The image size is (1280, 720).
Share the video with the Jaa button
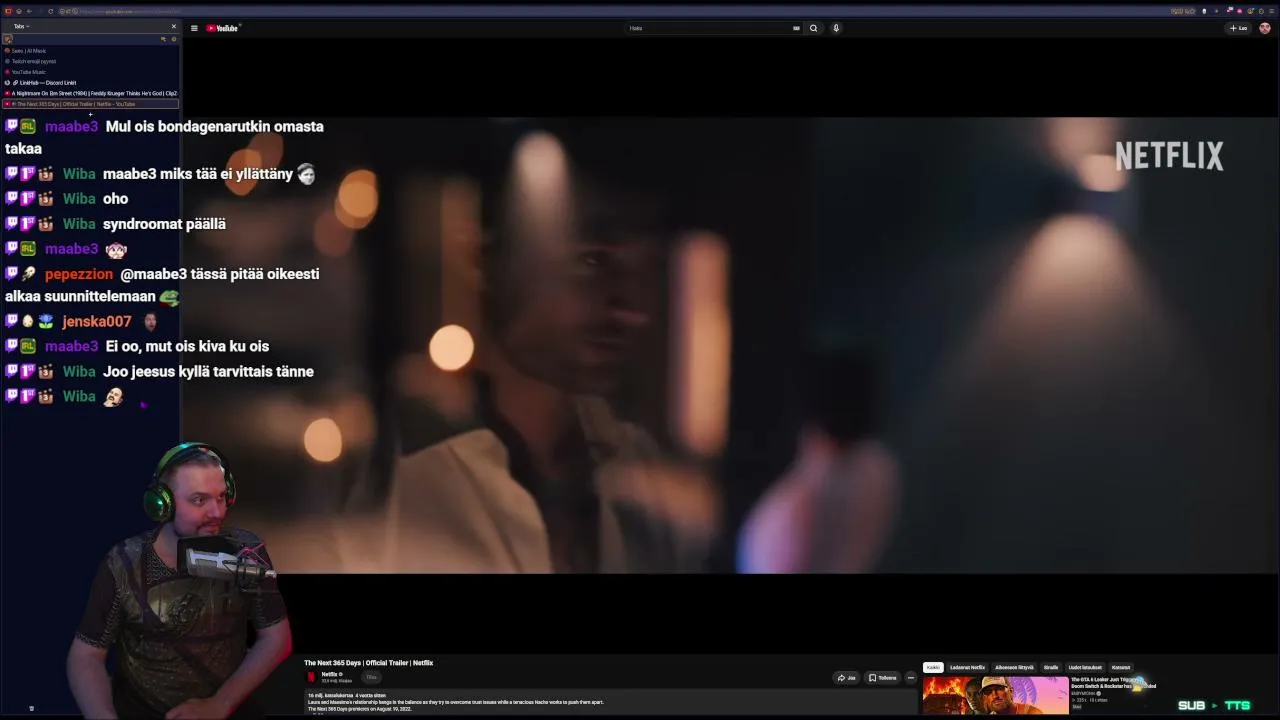(847, 677)
